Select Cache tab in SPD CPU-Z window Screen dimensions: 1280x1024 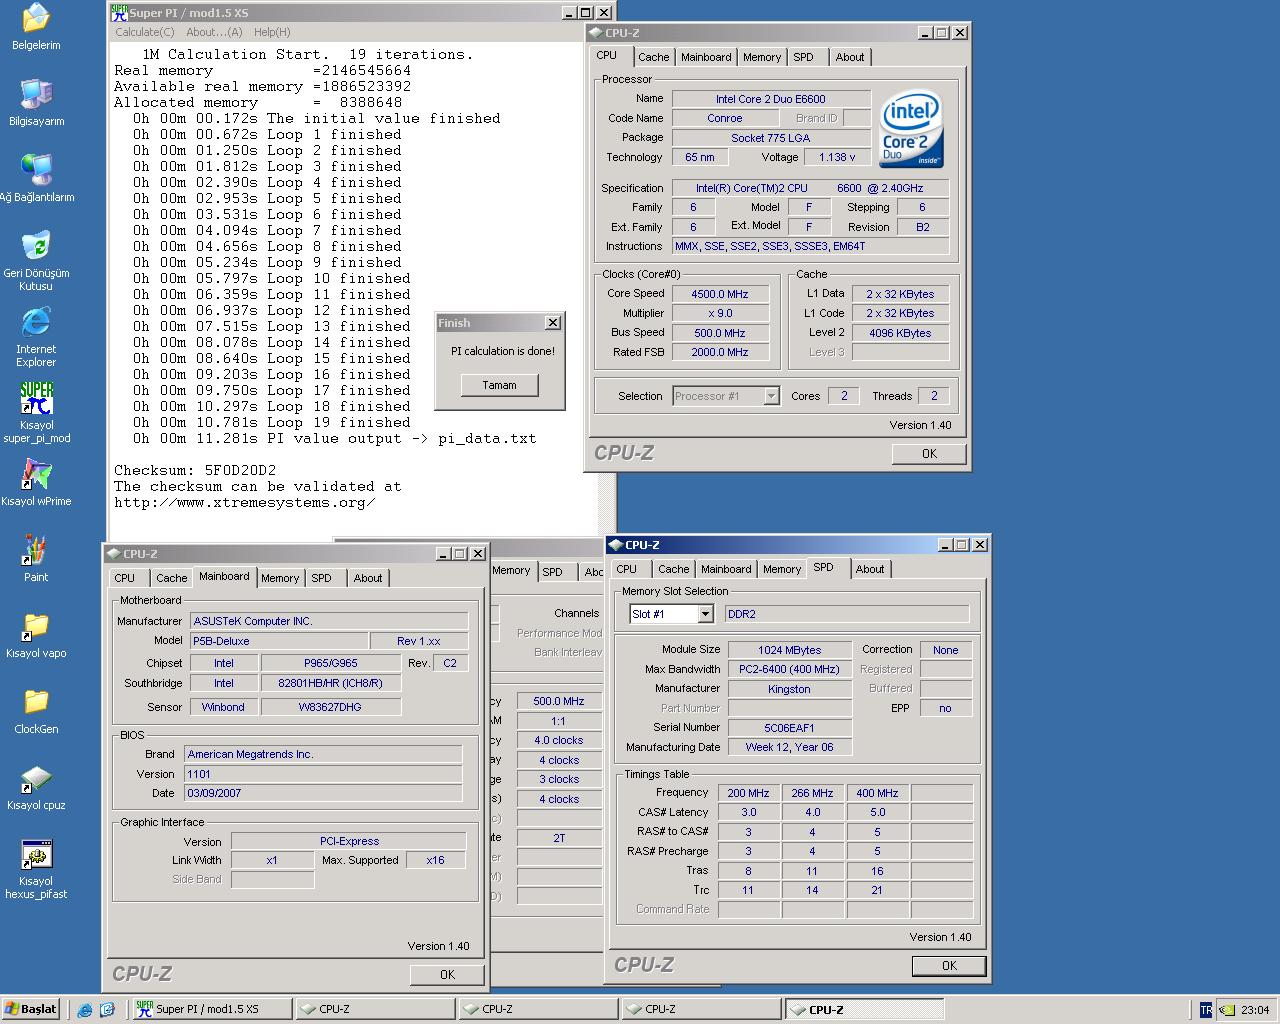coord(674,569)
